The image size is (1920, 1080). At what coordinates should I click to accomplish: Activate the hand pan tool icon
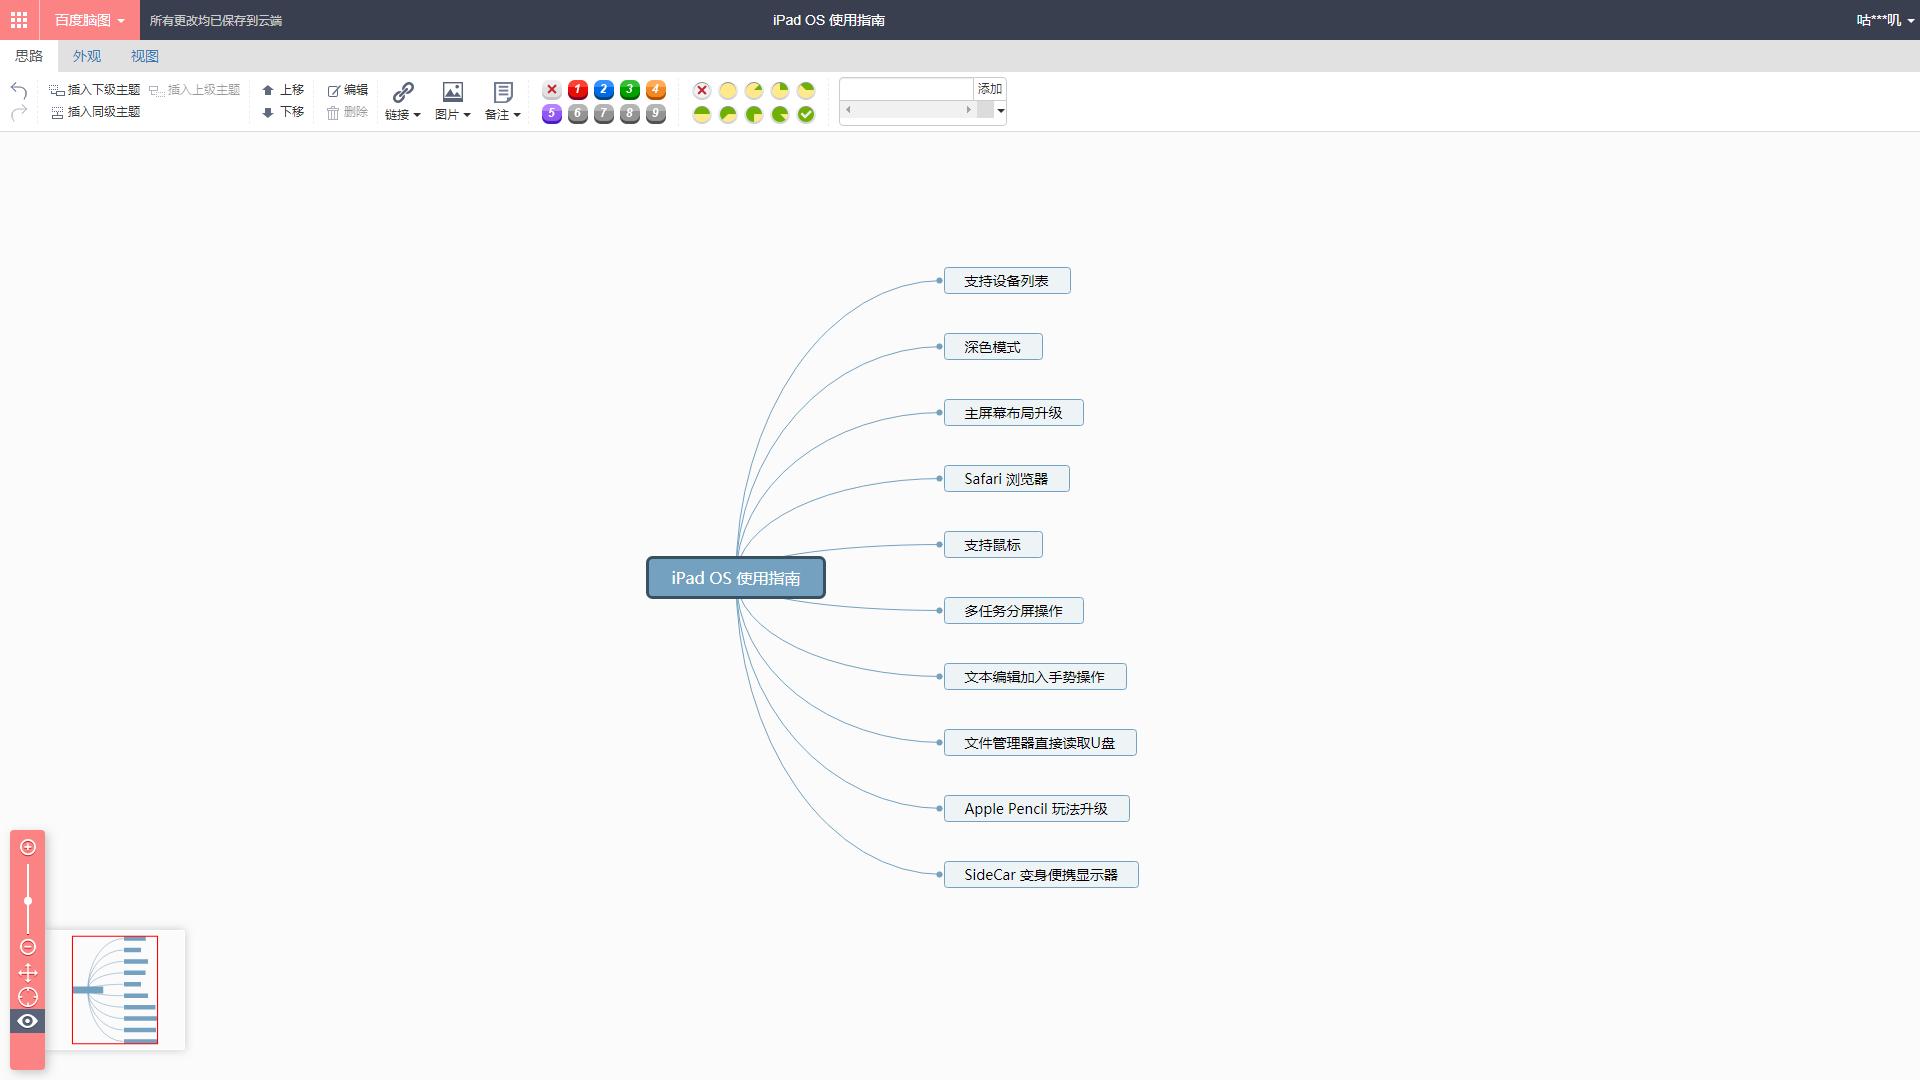[x=28, y=972]
